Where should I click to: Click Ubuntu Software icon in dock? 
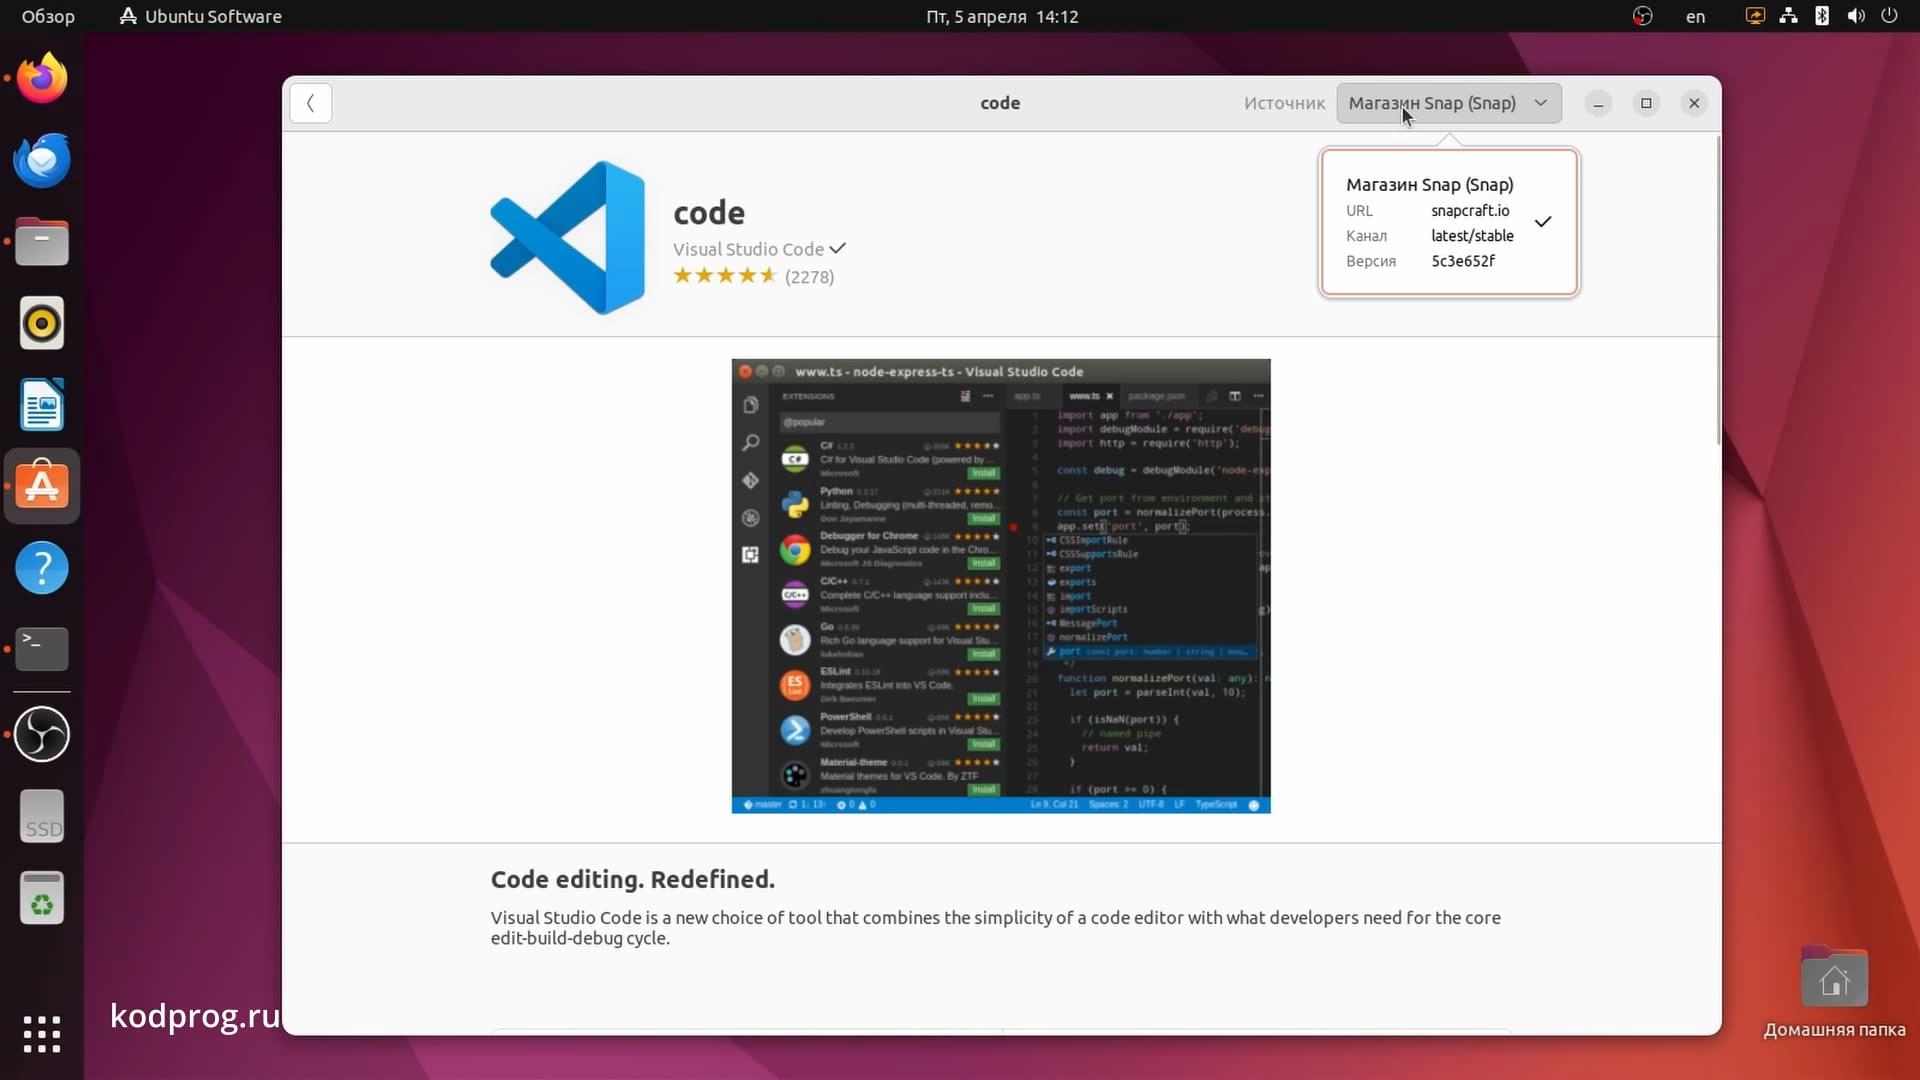[x=42, y=486]
